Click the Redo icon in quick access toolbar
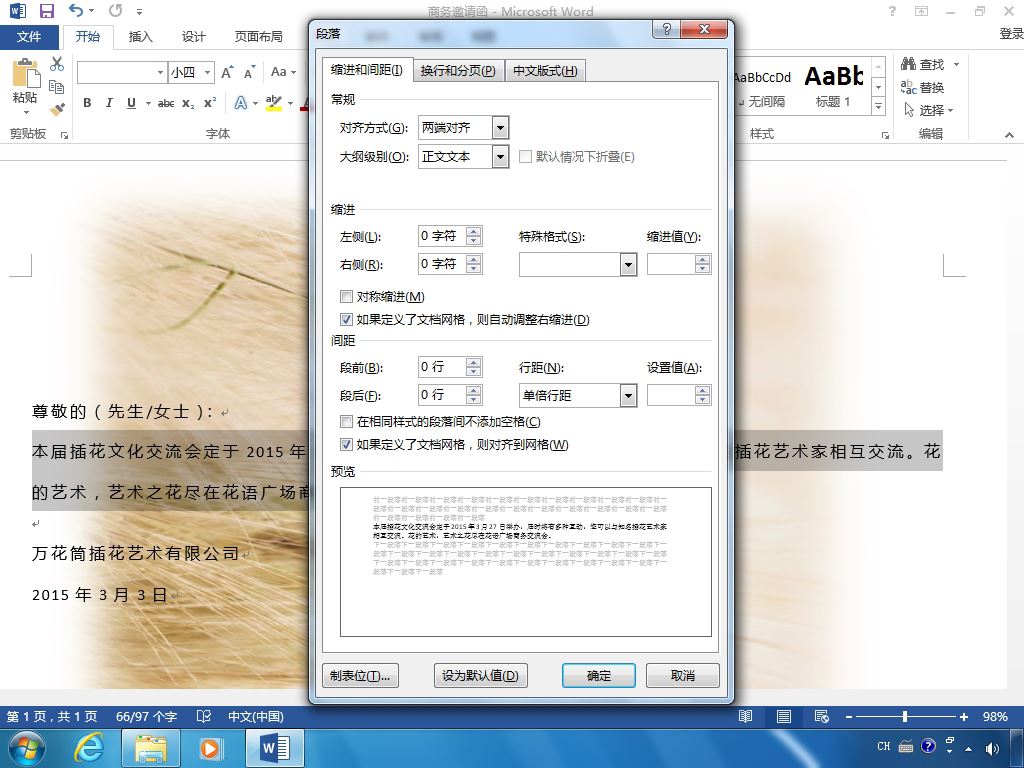The image size is (1024, 768). coord(116,10)
